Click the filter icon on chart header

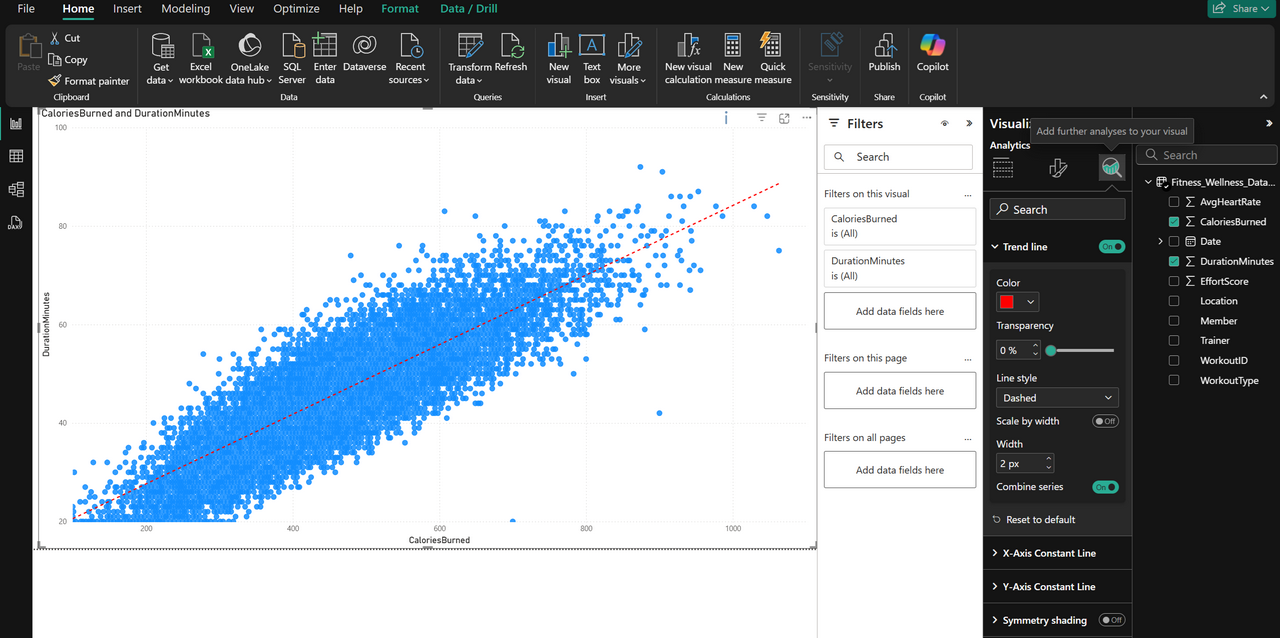point(761,118)
